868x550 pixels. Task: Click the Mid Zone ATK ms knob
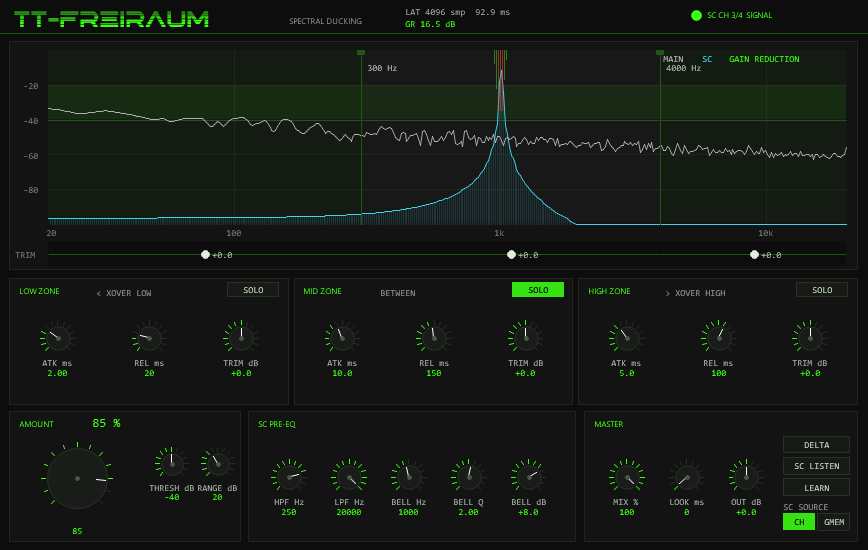point(342,338)
